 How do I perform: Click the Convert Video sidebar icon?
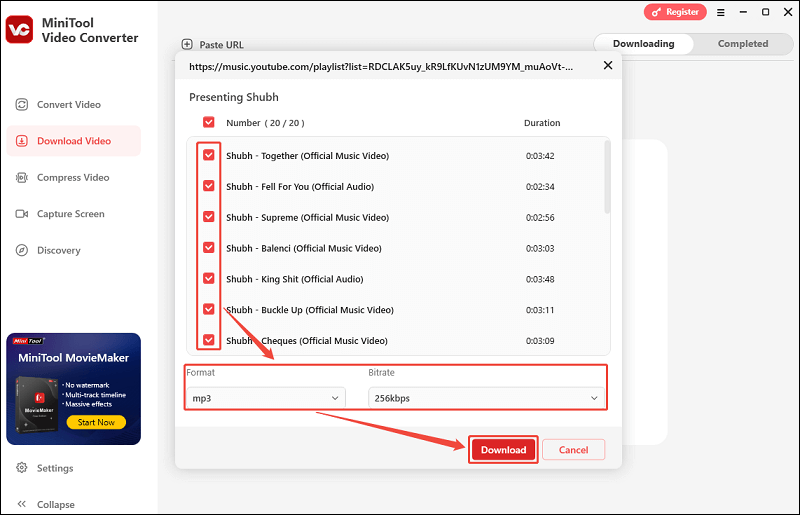(x=21, y=105)
